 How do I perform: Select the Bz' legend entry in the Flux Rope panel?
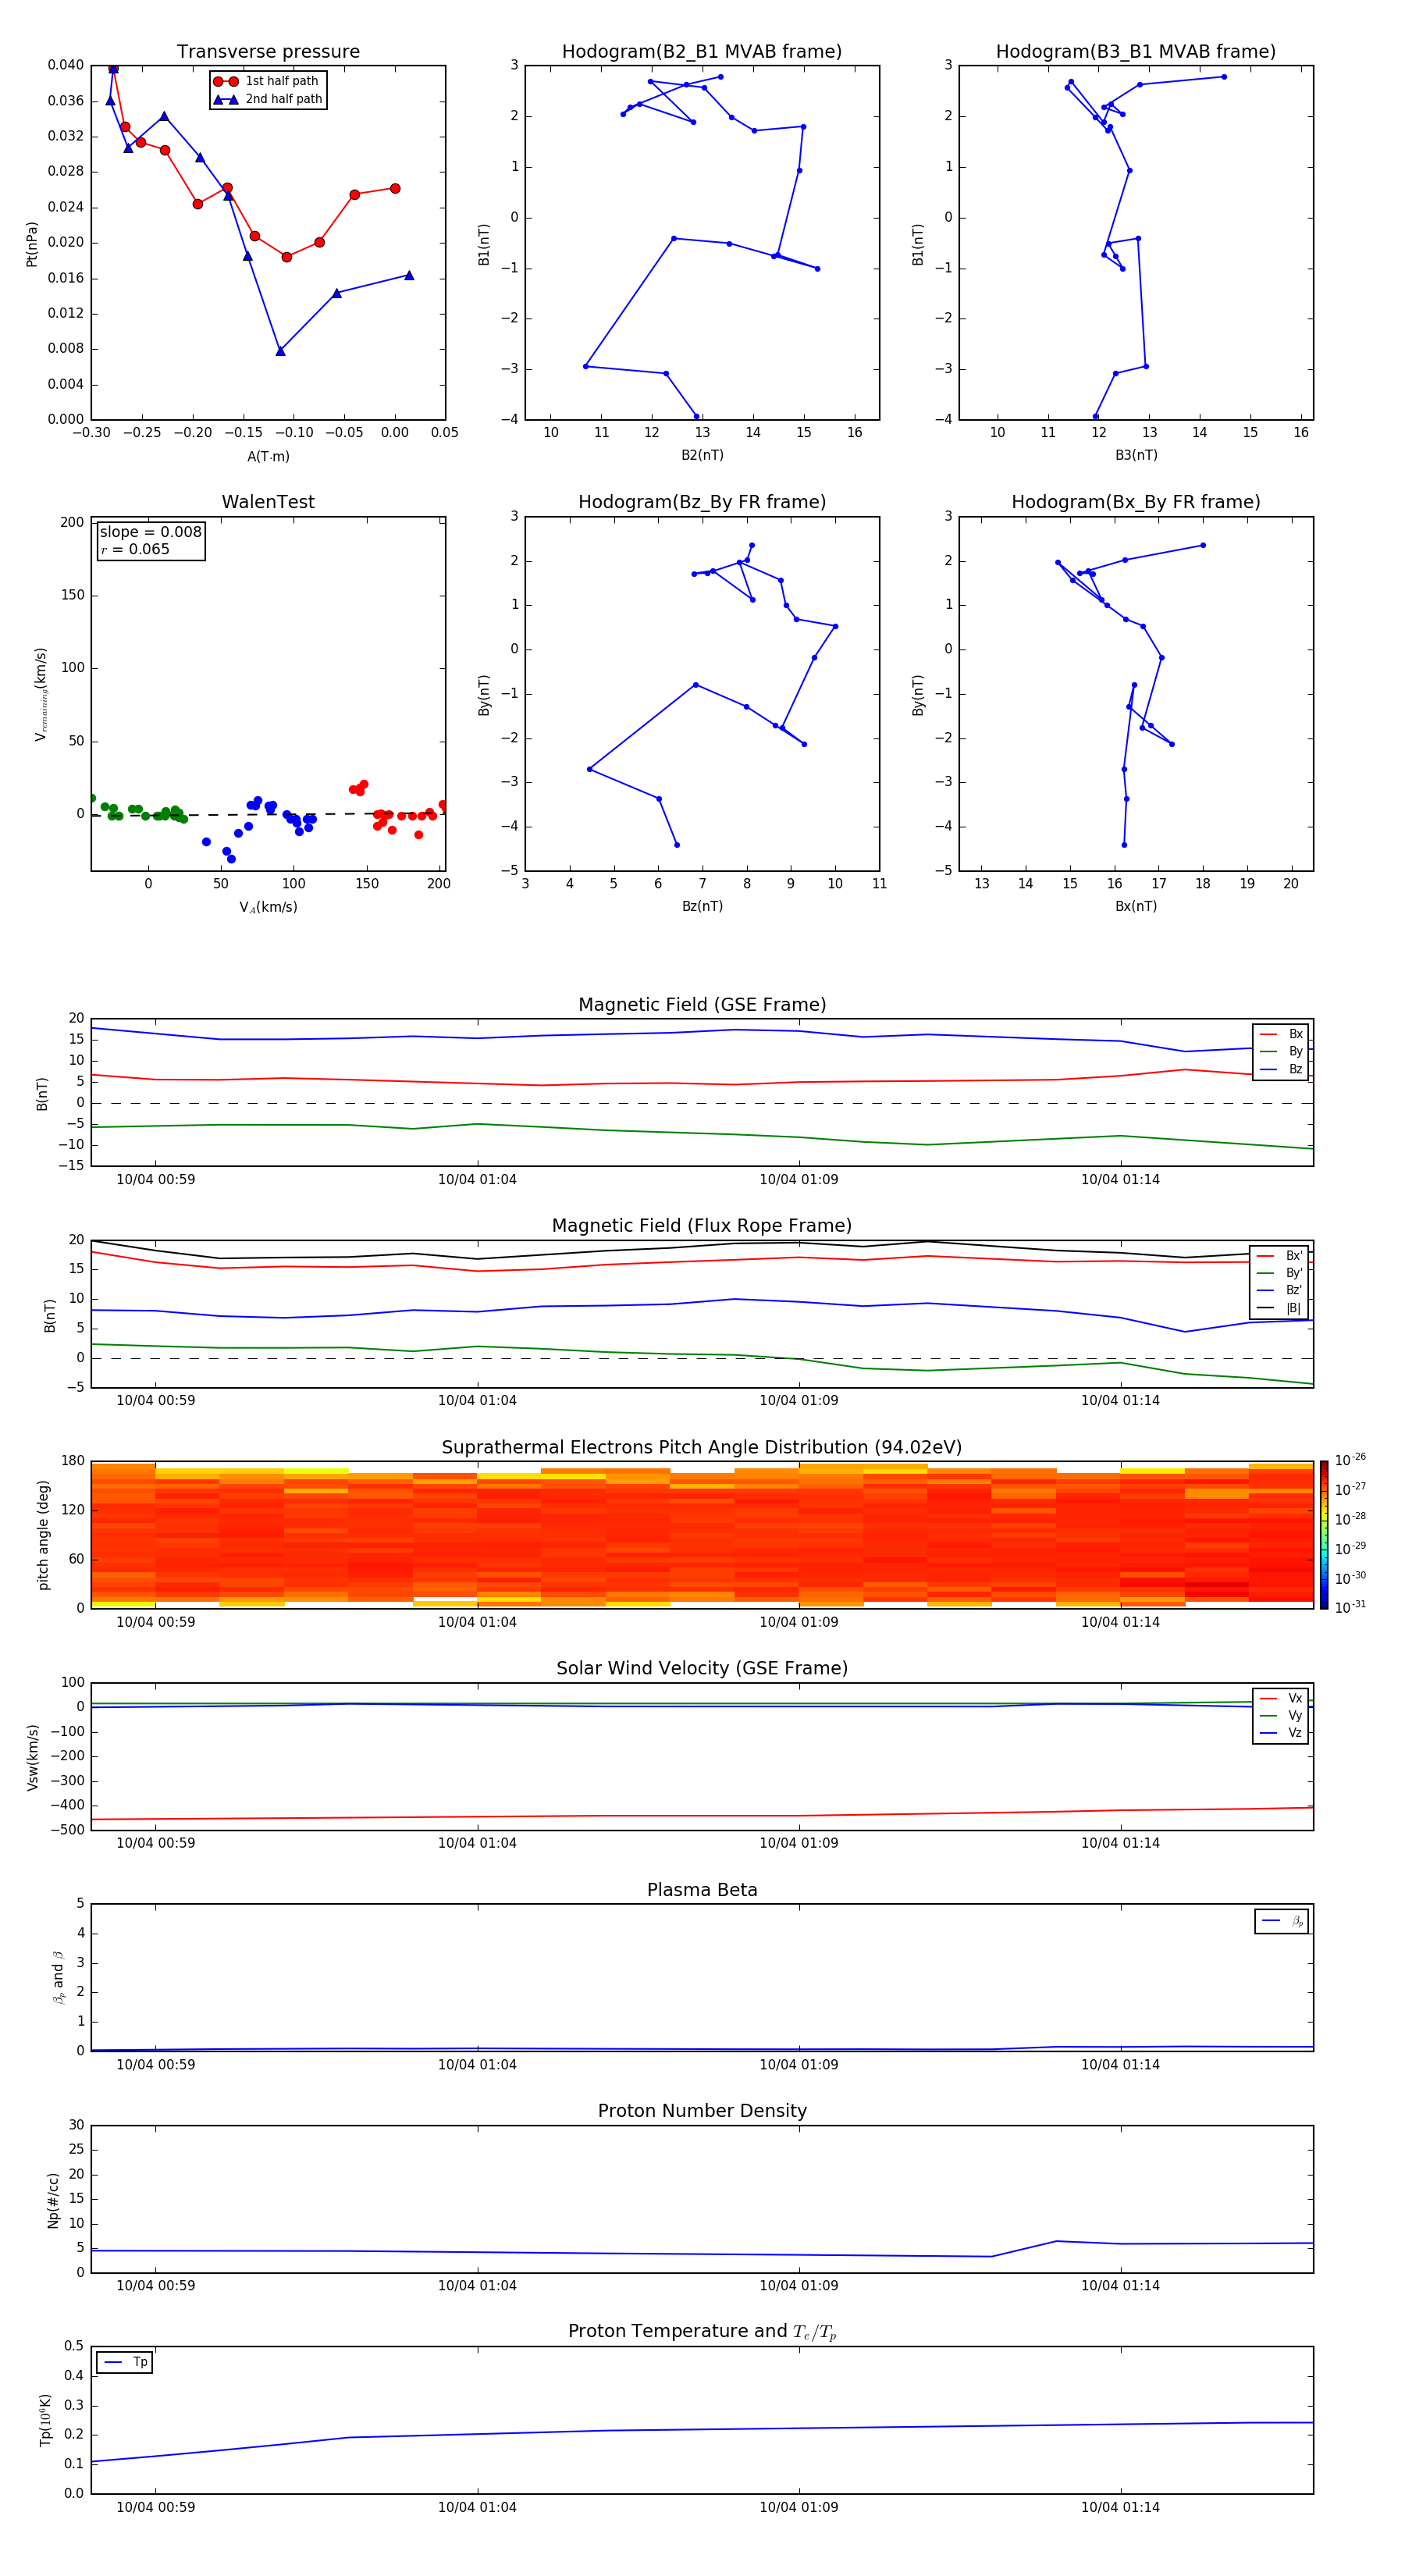pyautogui.click(x=1281, y=1290)
